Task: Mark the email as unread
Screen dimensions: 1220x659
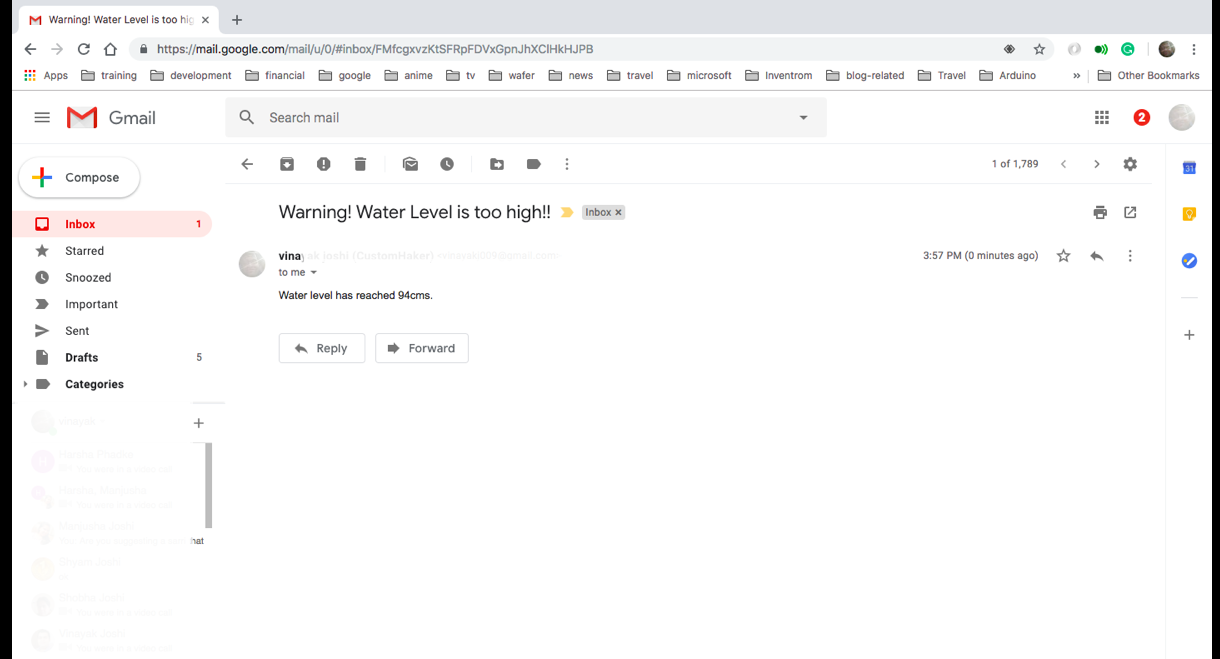Action: (x=410, y=164)
